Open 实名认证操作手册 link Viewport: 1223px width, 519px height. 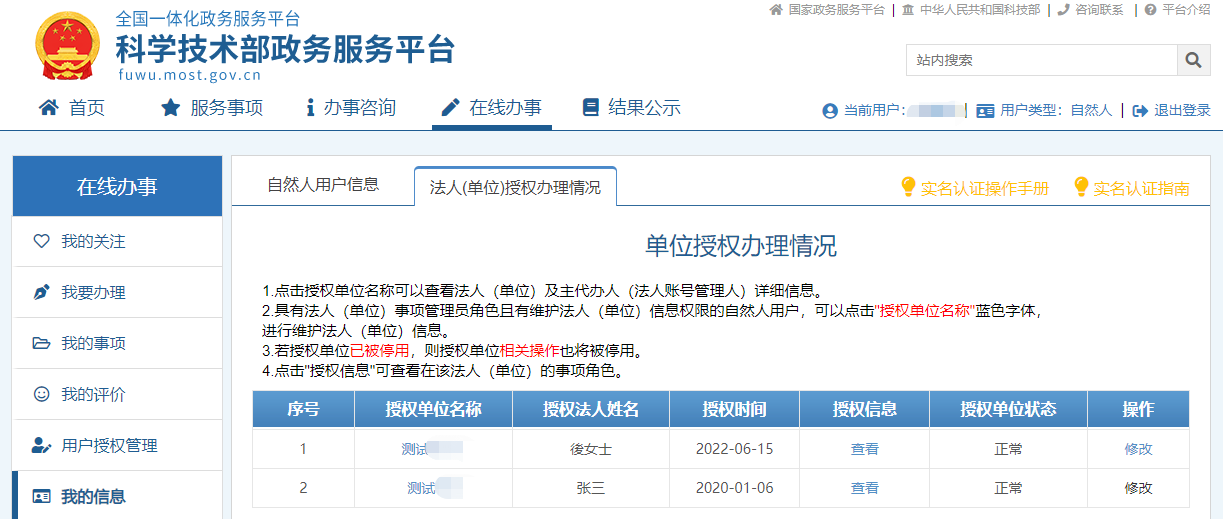tap(975, 187)
